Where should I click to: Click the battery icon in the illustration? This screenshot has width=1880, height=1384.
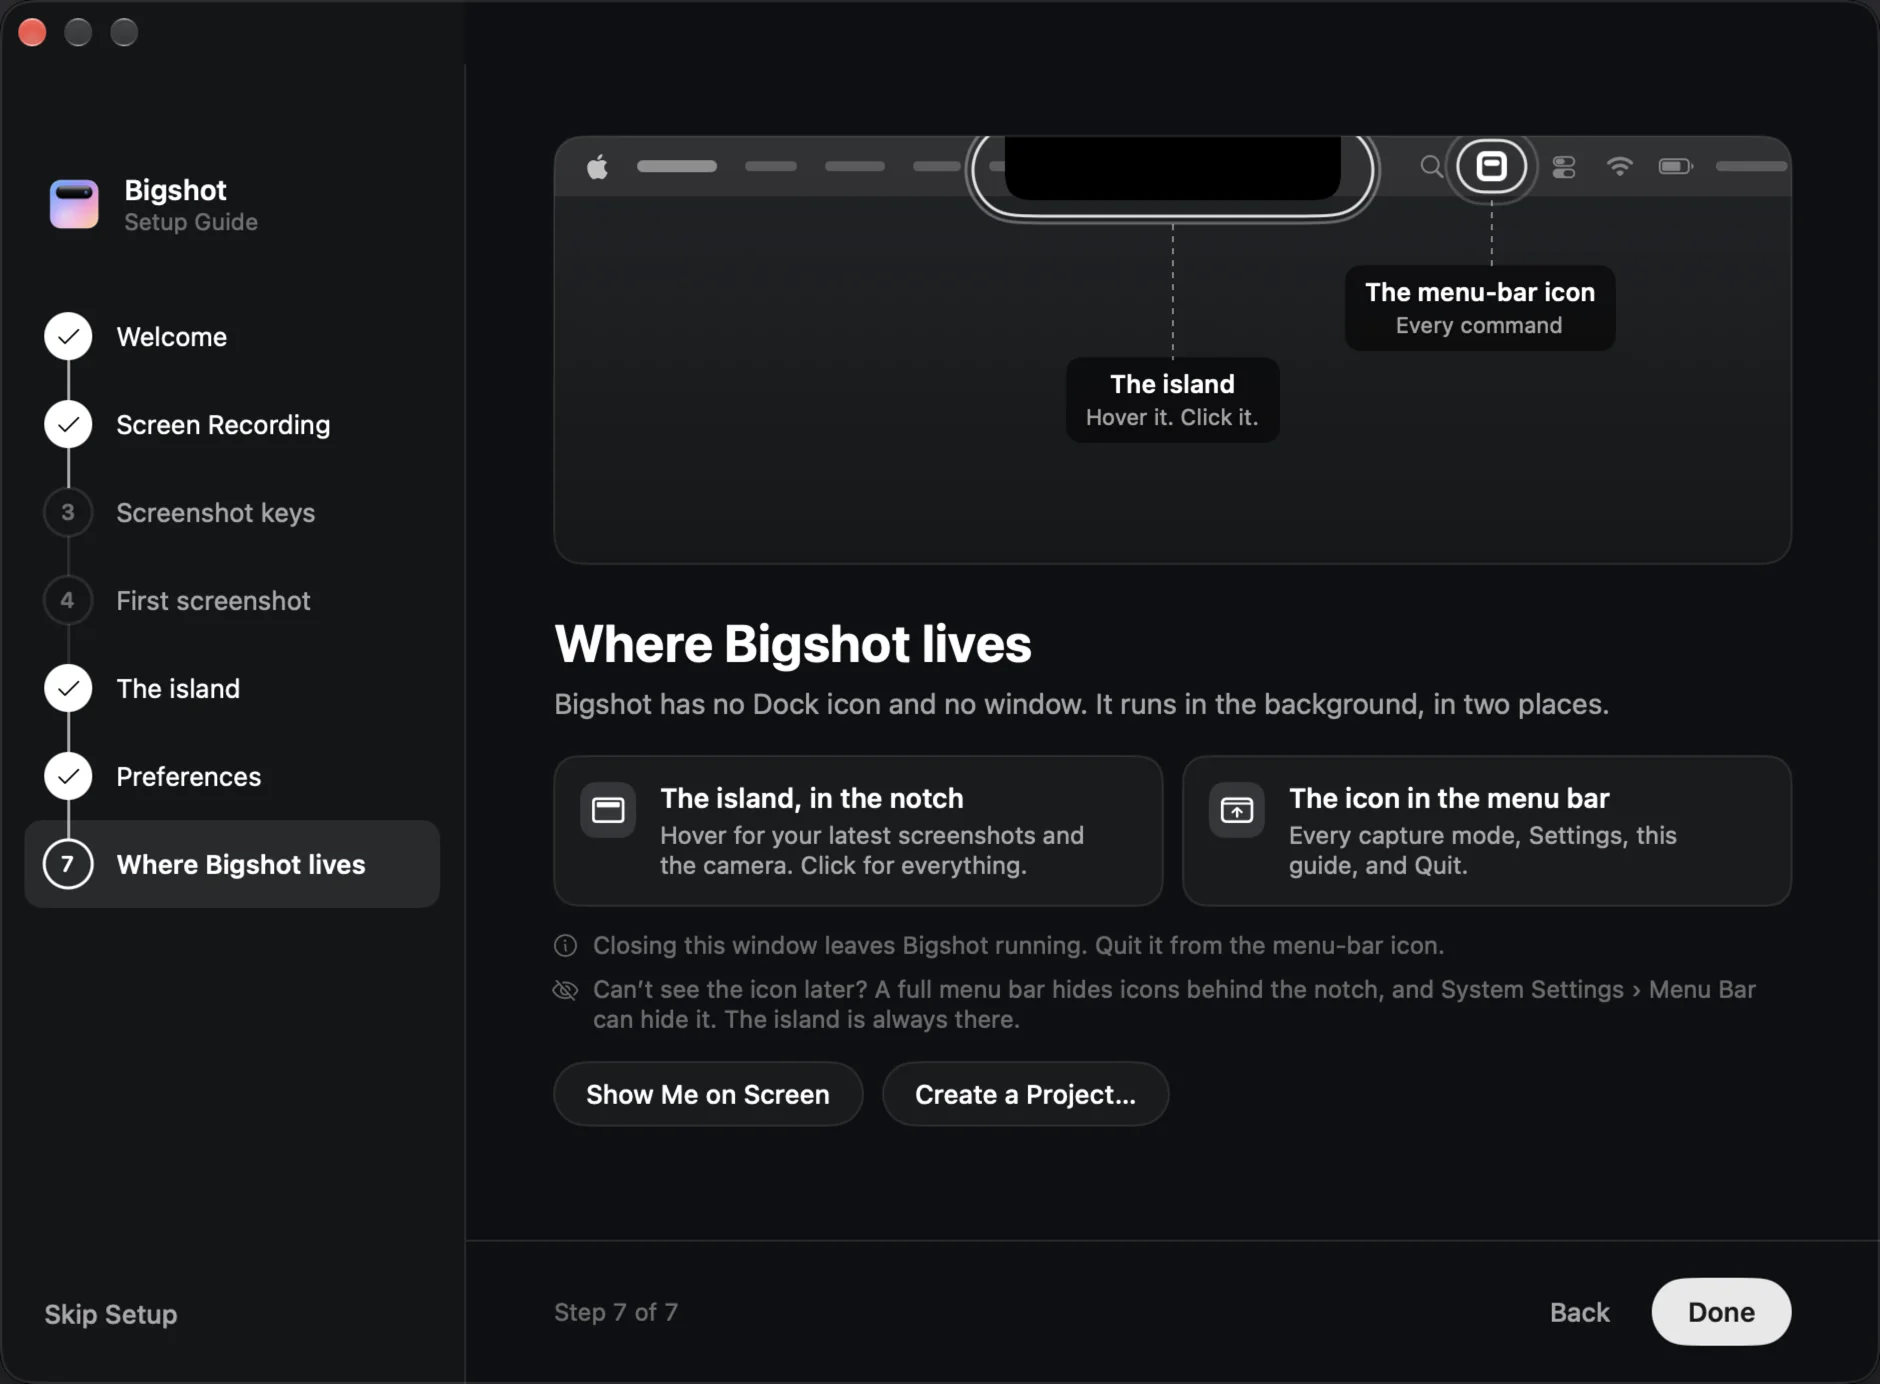(x=1676, y=166)
